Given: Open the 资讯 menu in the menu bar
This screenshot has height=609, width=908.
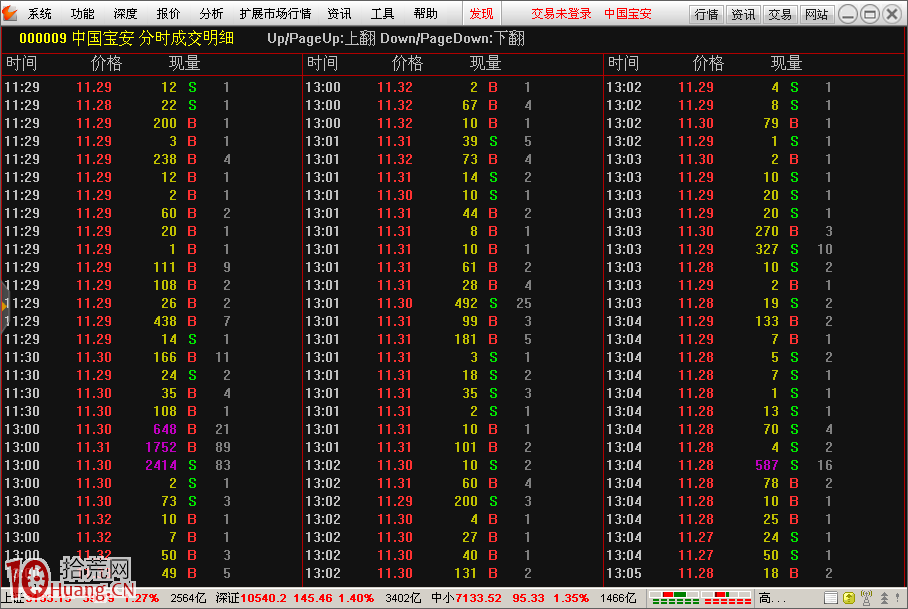Looking at the screenshot, I should click(x=339, y=14).
